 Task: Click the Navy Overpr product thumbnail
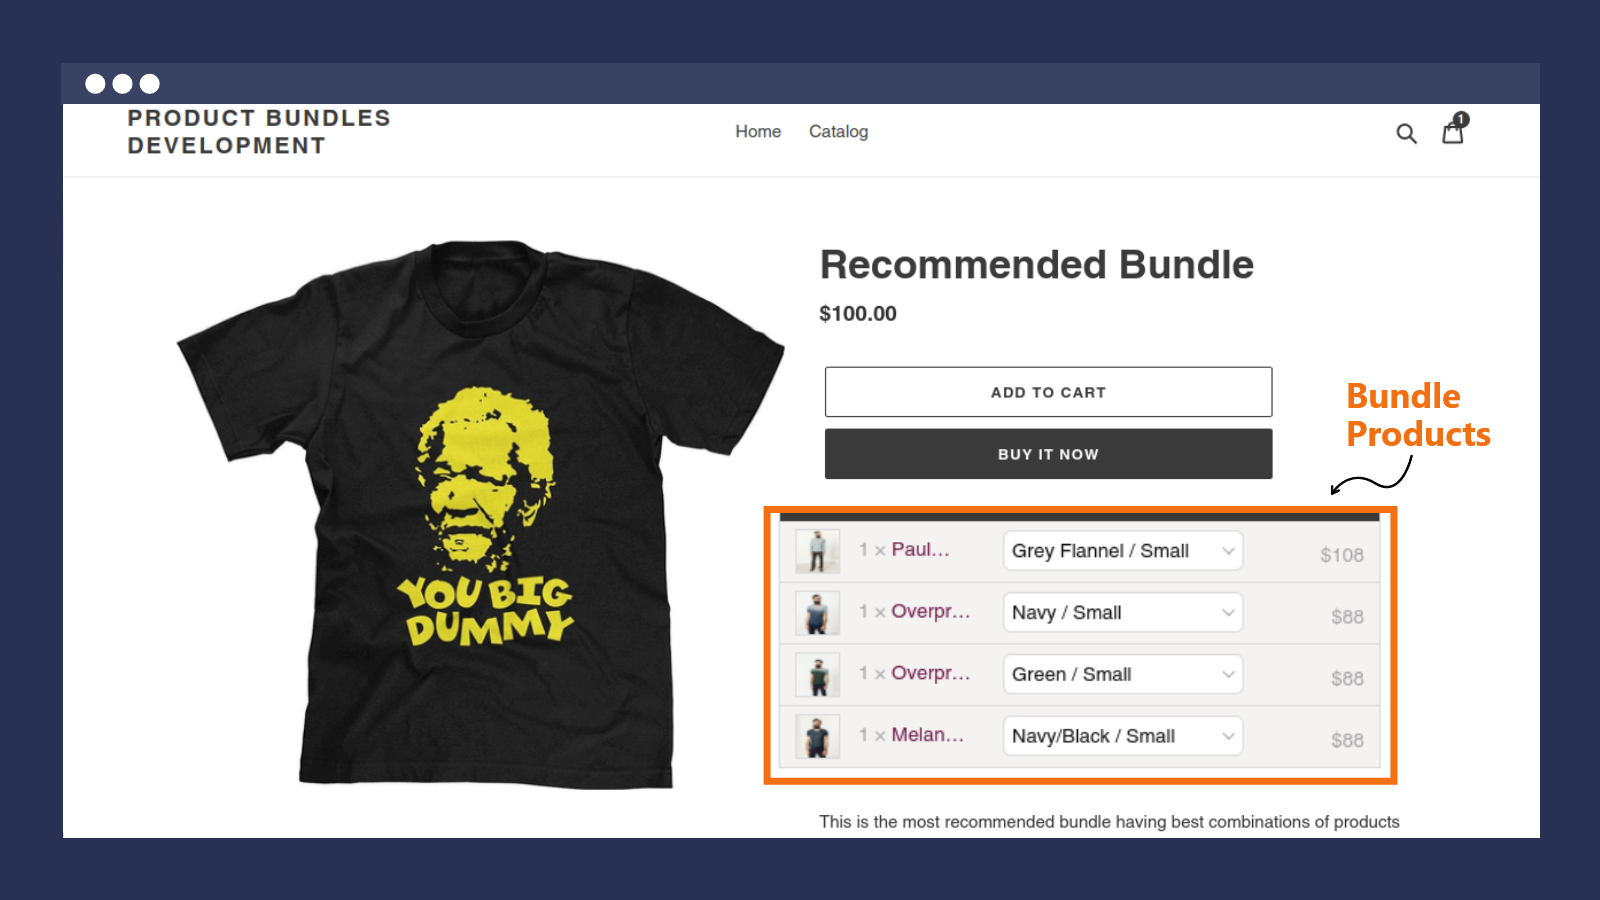[x=817, y=612]
